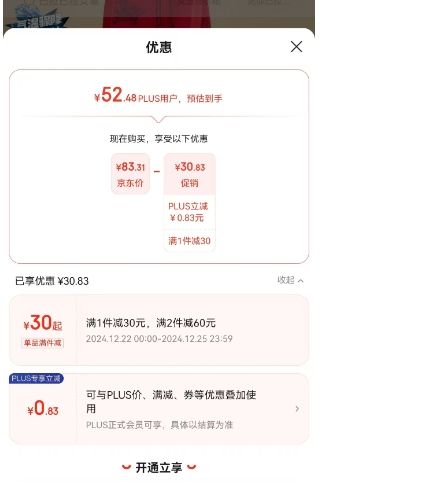Viewport: 436px width, 482px height.
Task: Tap the ¥30起 单品满件减 amount
Action: click(43, 330)
